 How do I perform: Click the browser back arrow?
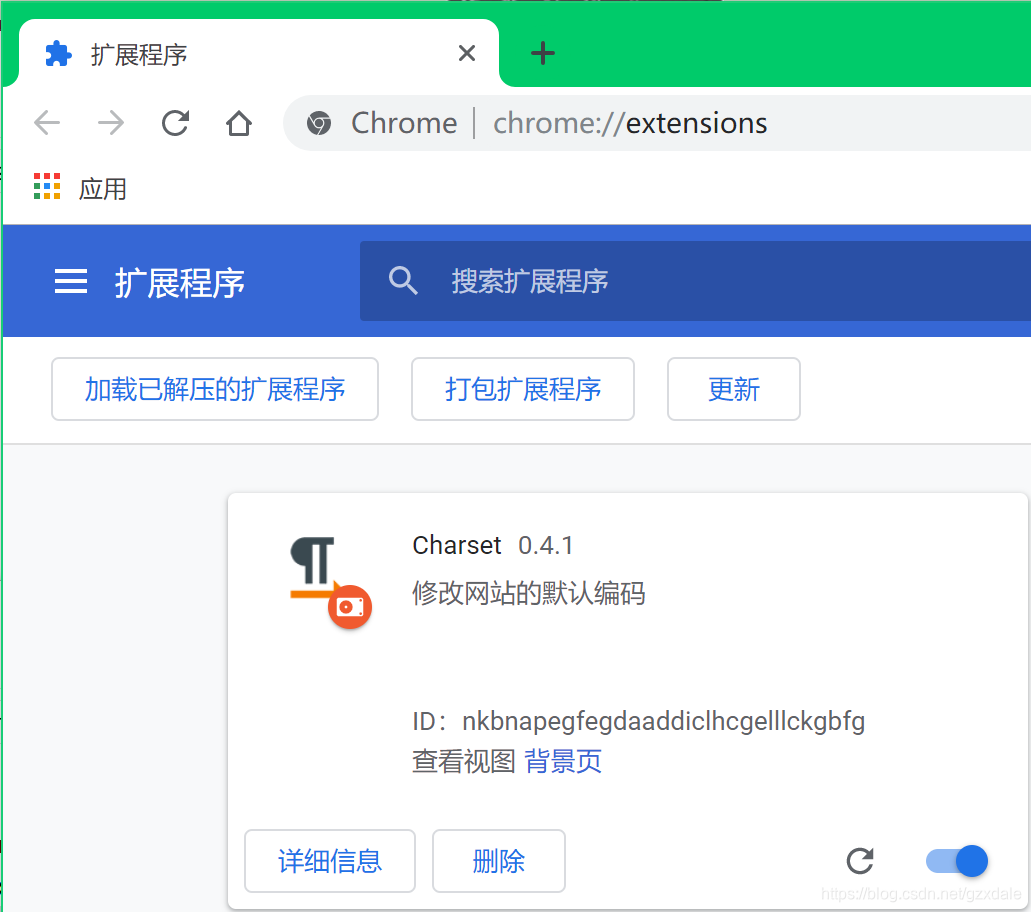pyautogui.click(x=47, y=123)
